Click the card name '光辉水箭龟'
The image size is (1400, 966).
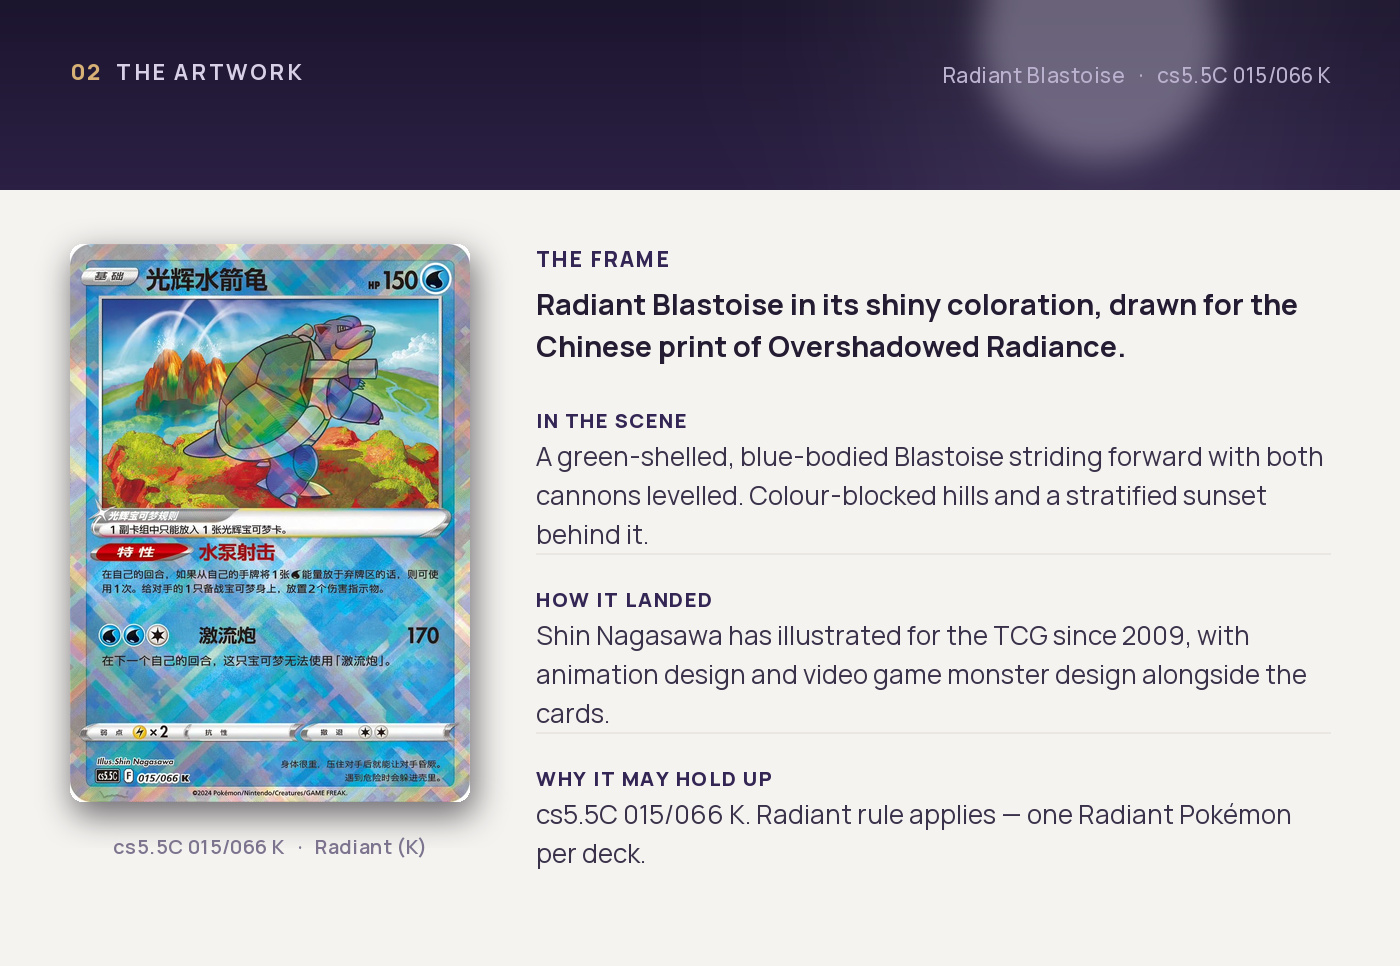pyautogui.click(x=207, y=280)
